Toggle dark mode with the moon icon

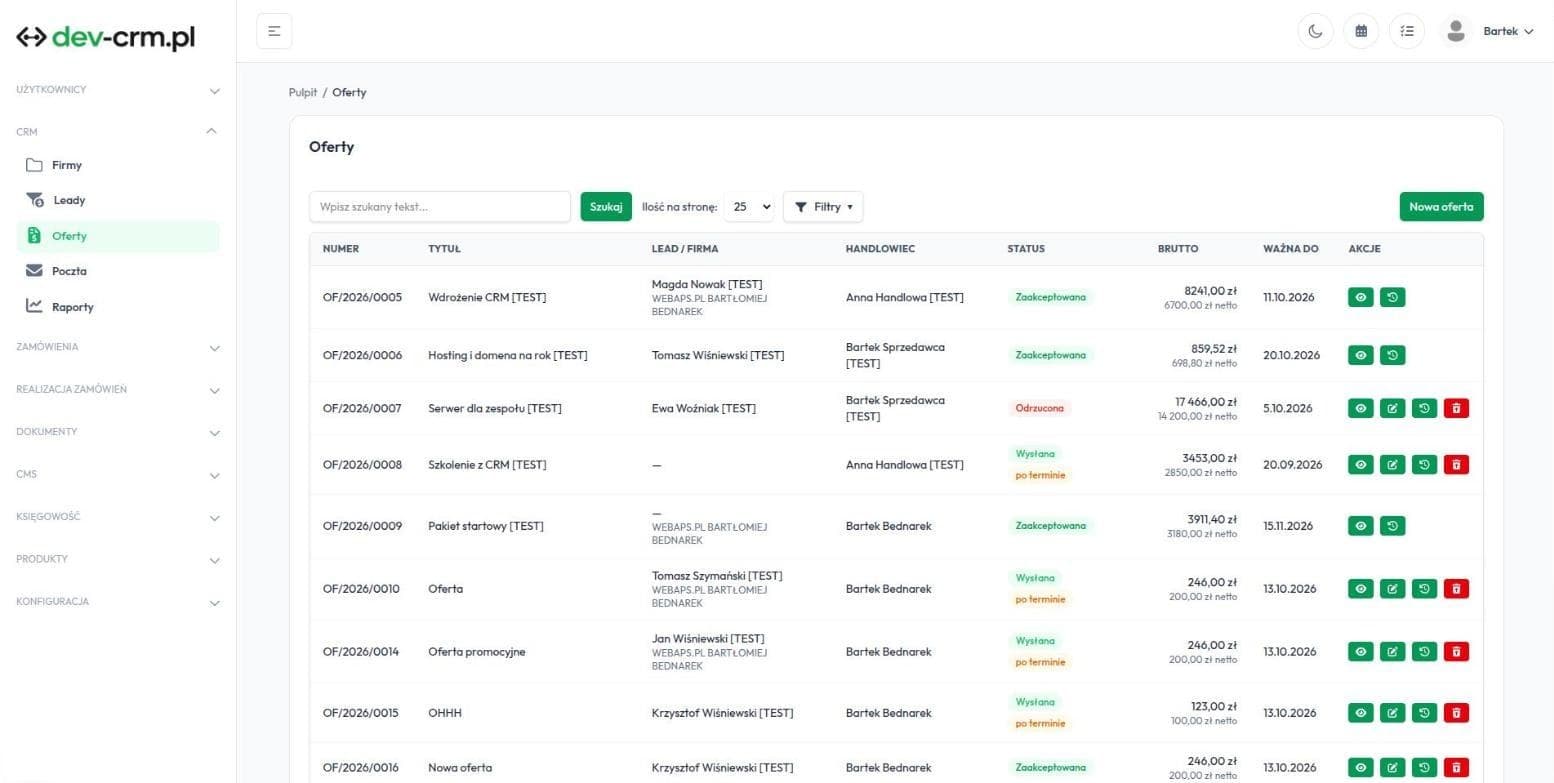pyautogui.click(x=1315, y=31)
